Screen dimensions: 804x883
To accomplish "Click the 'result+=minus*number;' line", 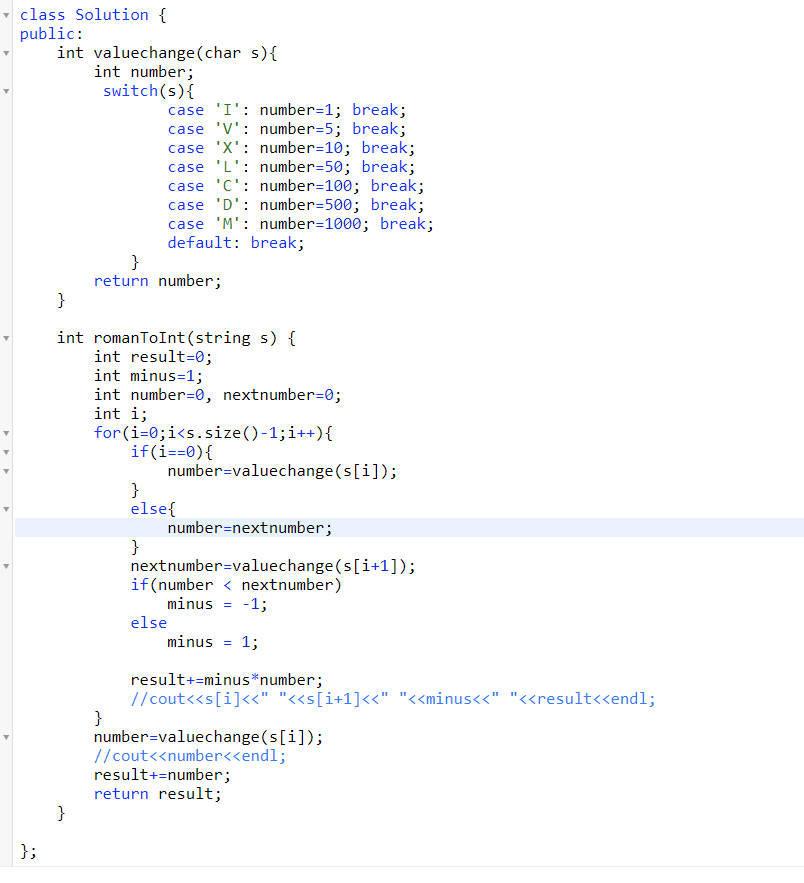I will [227, 680].
